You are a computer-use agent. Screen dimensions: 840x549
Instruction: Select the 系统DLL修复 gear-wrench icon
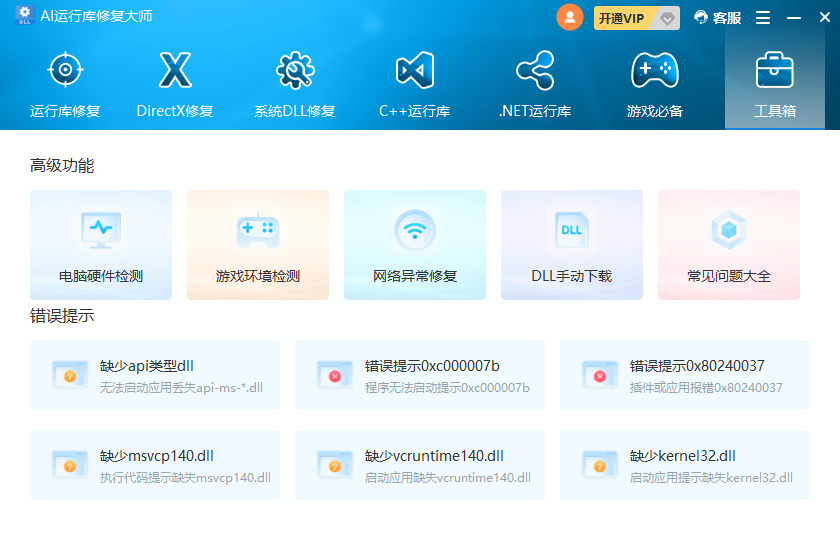point(295,70)
